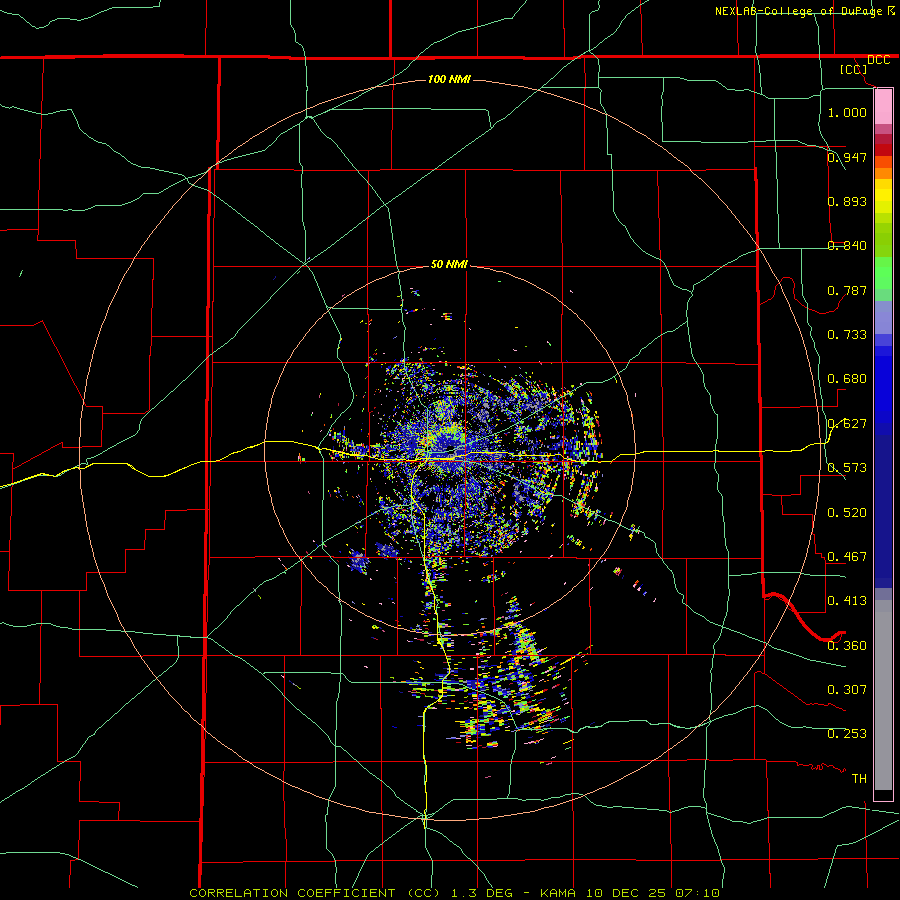The image size is (900, 900).
Task: Click the gray segment of color bar
Action: pyautogui.click(x=883, y=695)
